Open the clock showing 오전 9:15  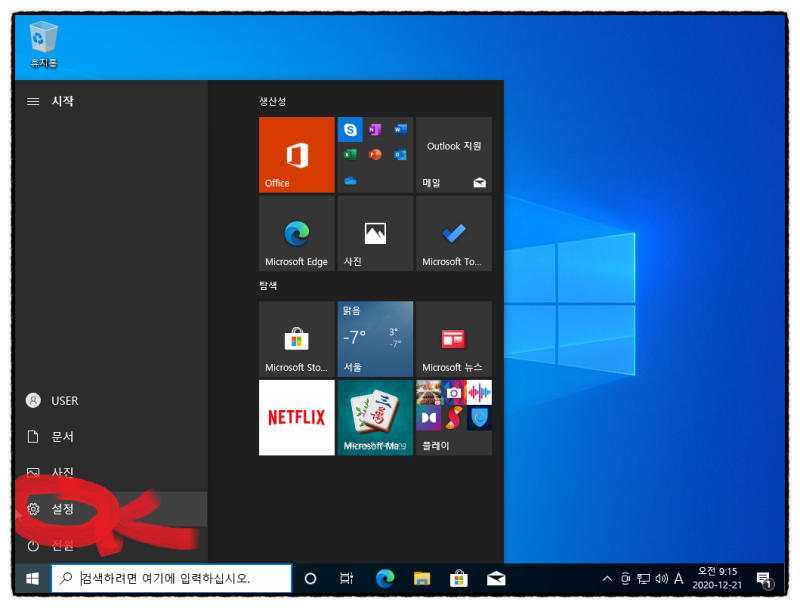717,578
